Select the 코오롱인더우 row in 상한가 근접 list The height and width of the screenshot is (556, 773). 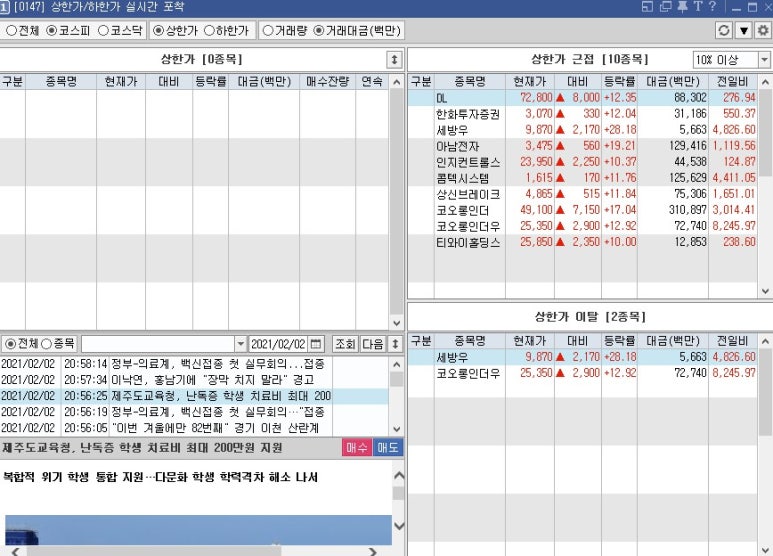(583, 226)
